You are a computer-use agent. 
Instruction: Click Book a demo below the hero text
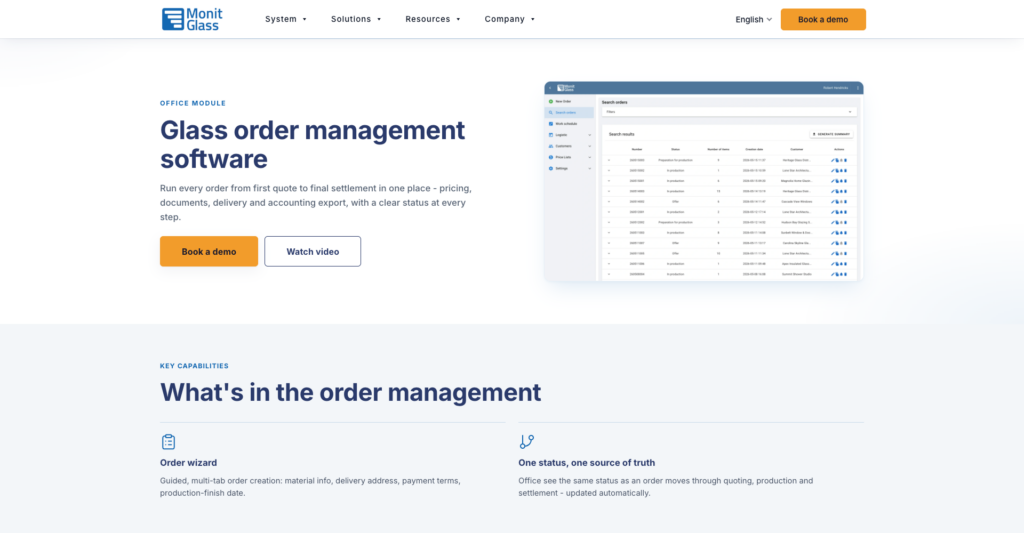209,251
